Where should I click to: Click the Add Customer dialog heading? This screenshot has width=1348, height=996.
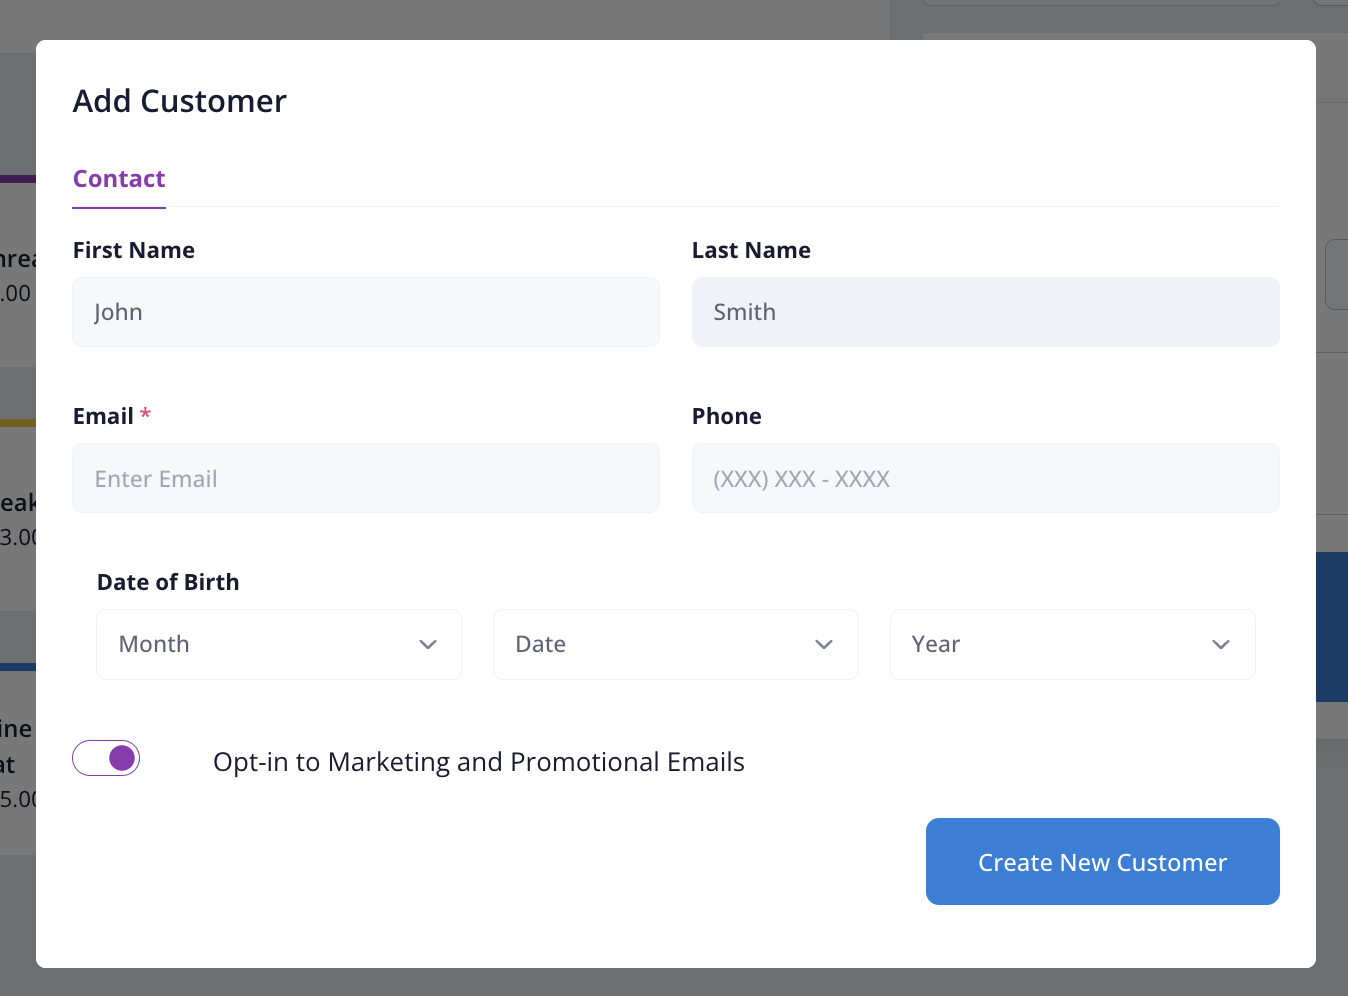pyautogui.click(x=180, y=102)
